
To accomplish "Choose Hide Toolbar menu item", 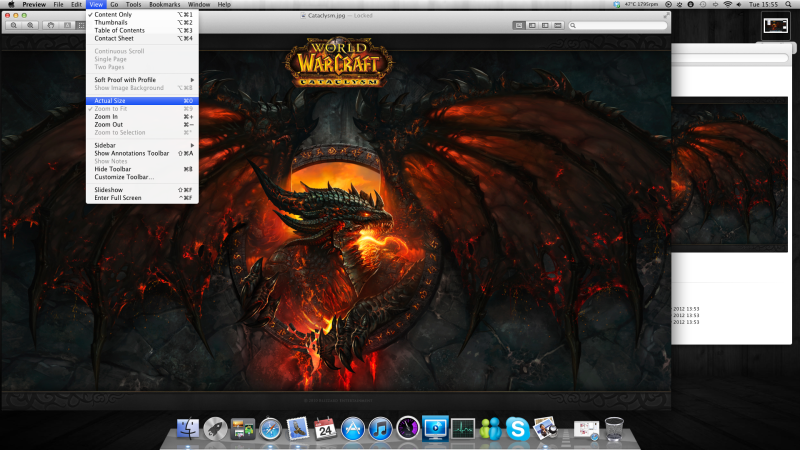I will 142,169.
